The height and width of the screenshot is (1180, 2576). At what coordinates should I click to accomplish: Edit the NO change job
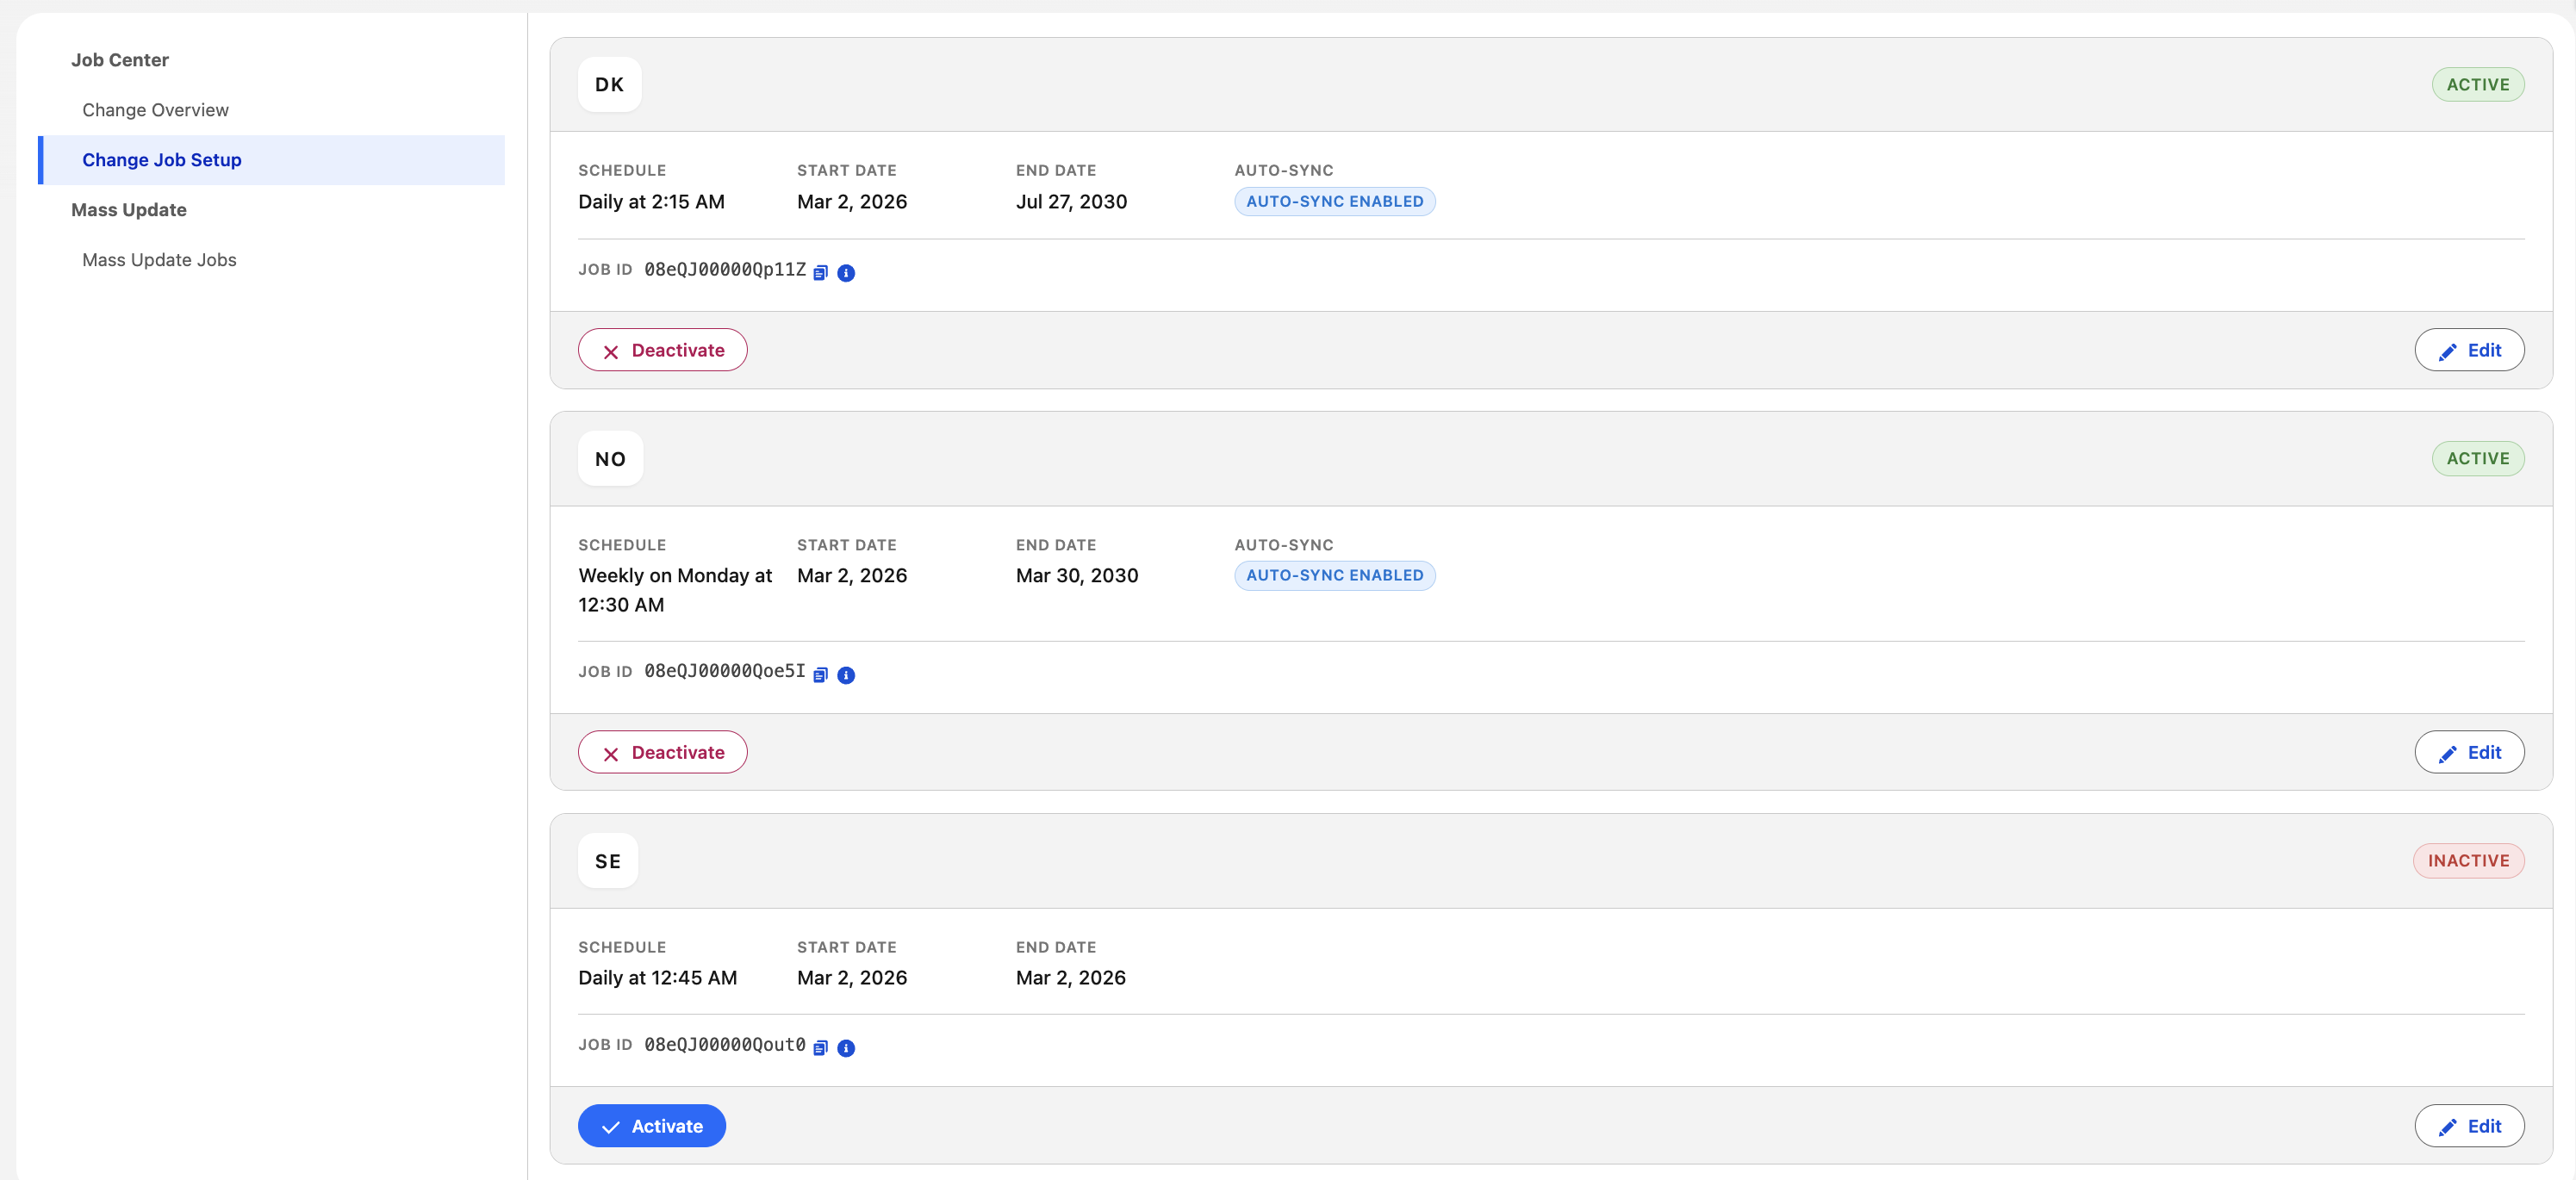click(x=2468, y=752)
